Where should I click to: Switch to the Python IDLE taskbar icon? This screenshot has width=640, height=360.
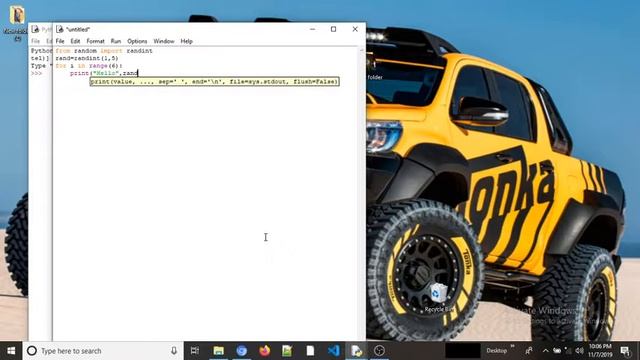(x=356, y=351)
